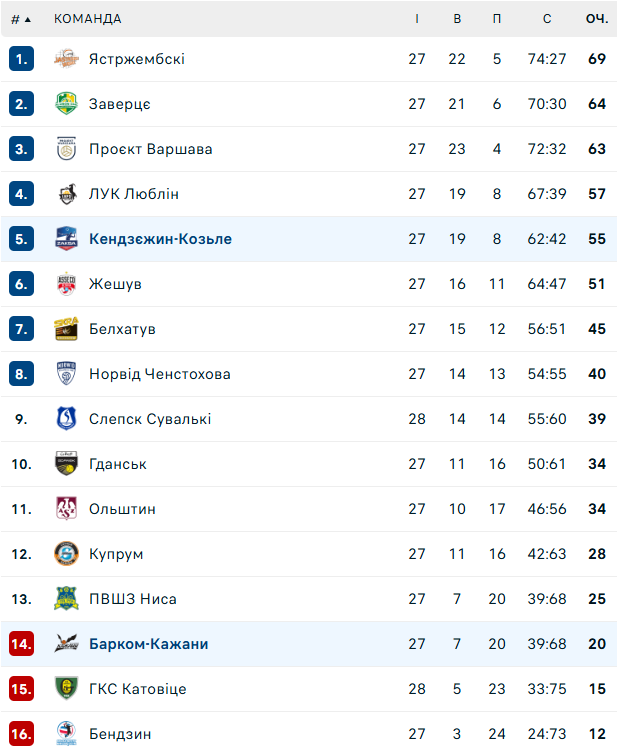Click the Белхатув team logo
The height and width of the screenshot is (749, 617).
65,329
